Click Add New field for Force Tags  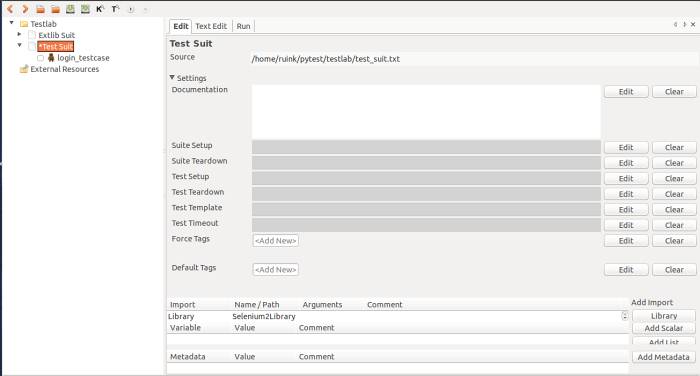coord(275,241)
